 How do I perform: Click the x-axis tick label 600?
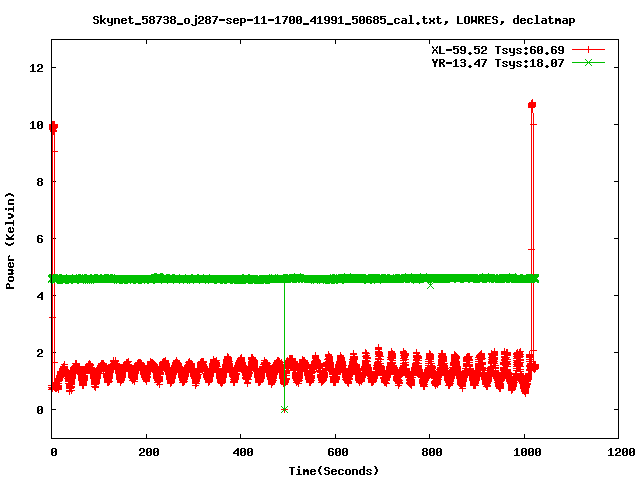338,452
